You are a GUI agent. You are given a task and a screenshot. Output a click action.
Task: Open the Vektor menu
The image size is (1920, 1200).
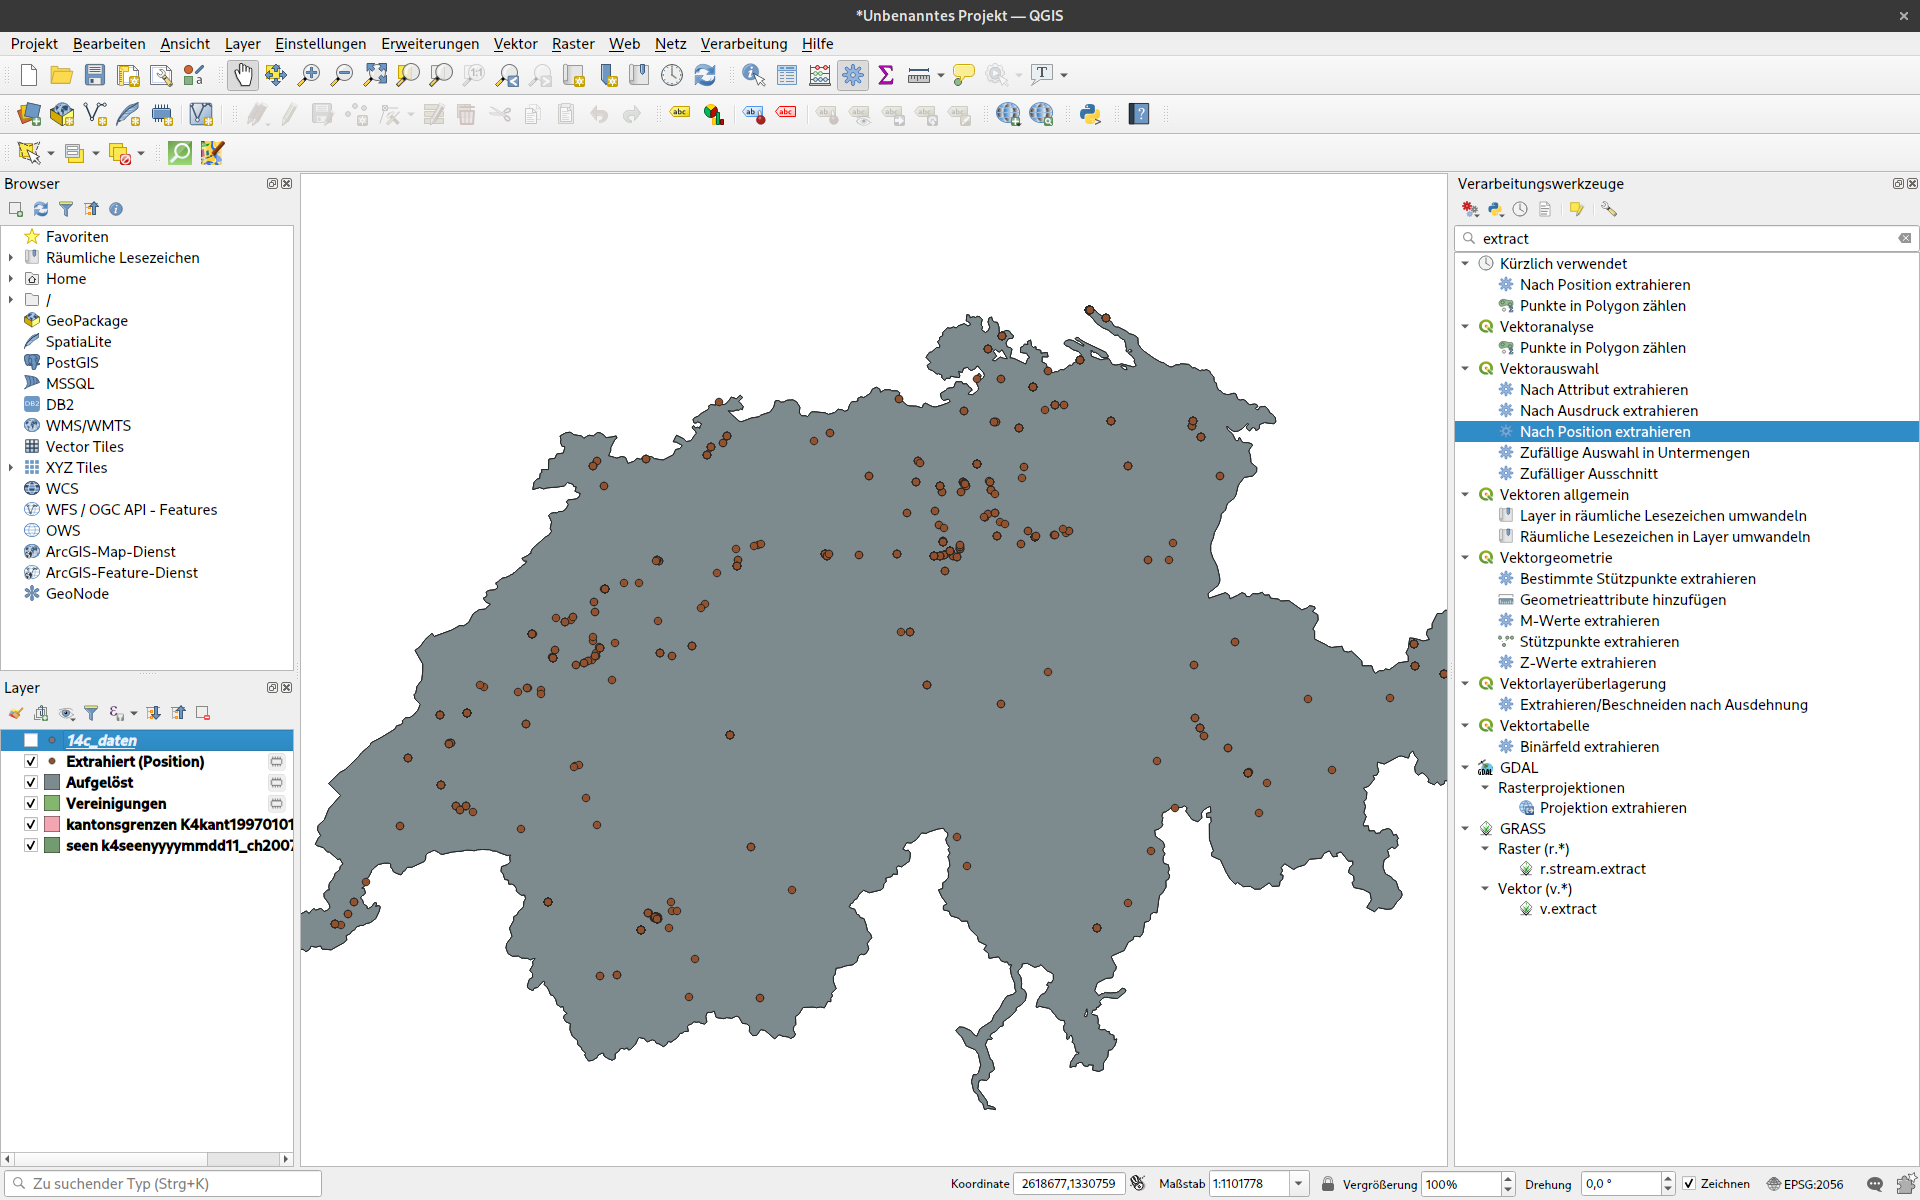[515, 44]
